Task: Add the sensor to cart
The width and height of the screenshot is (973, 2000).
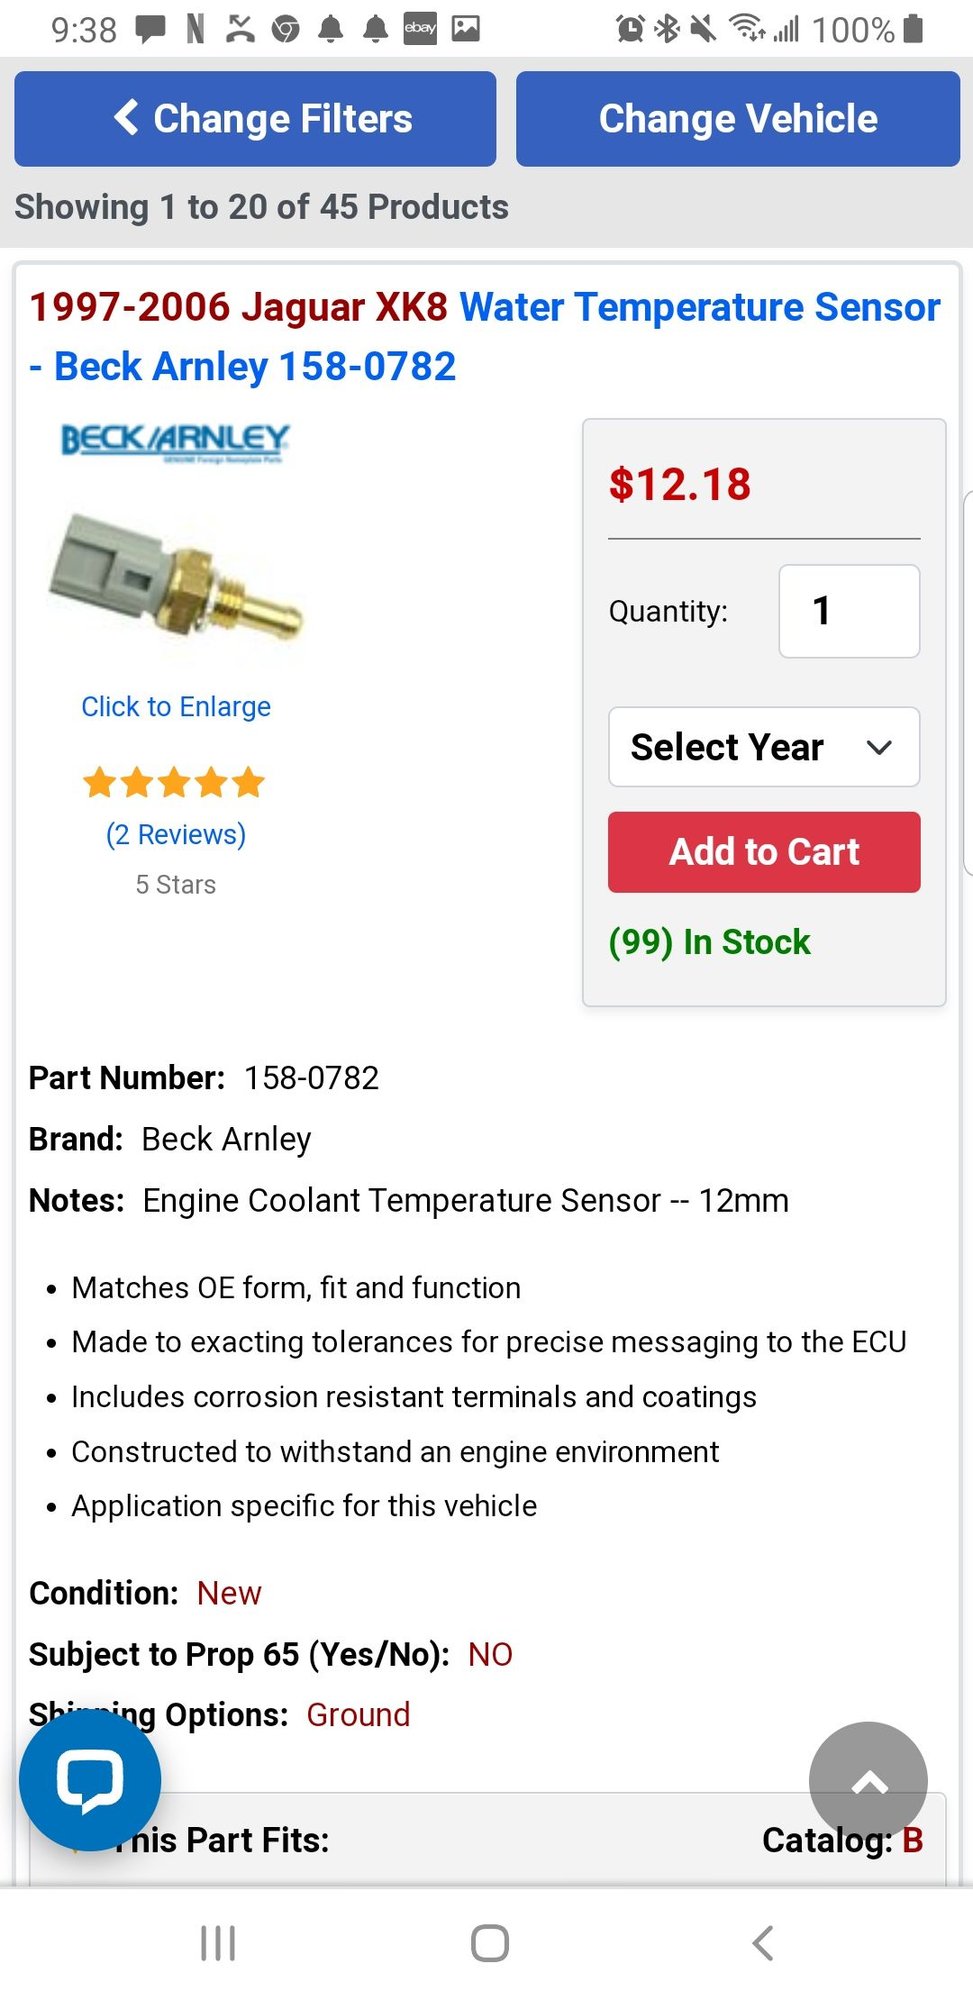Action: 764,852
